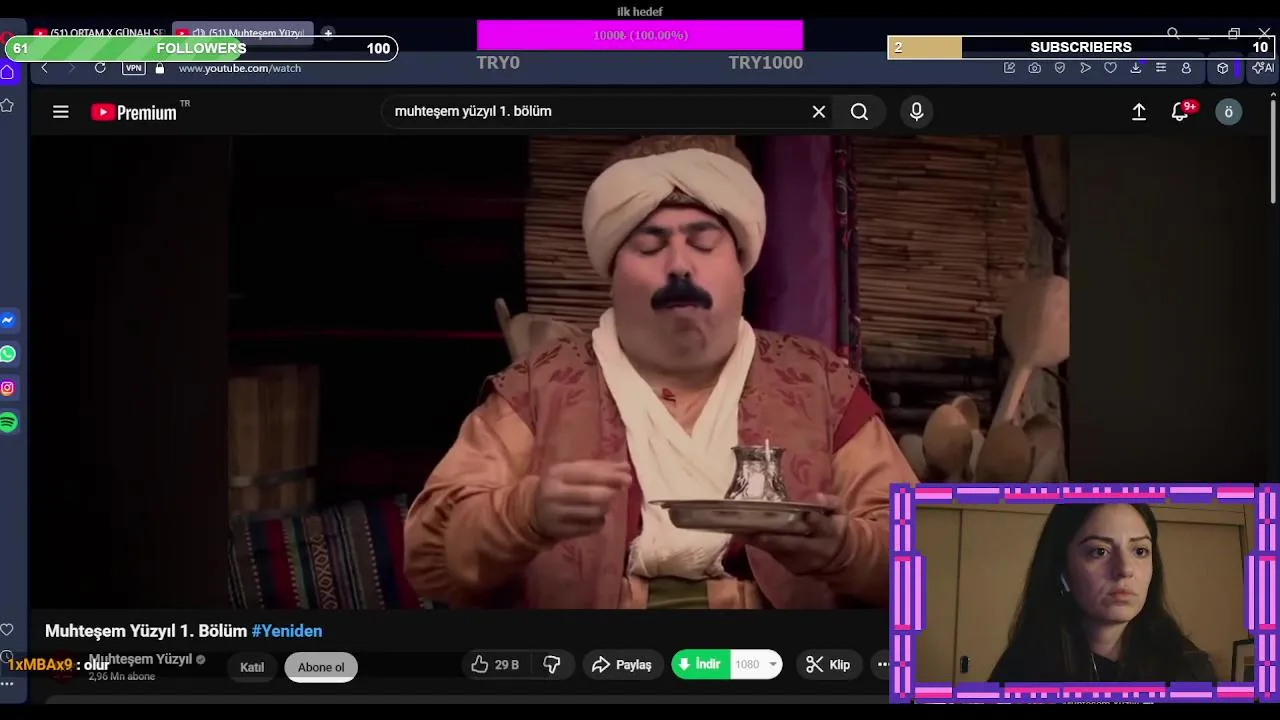Open sidebar three-dots more menu
Screen dimensions: 1280x720
7,684
